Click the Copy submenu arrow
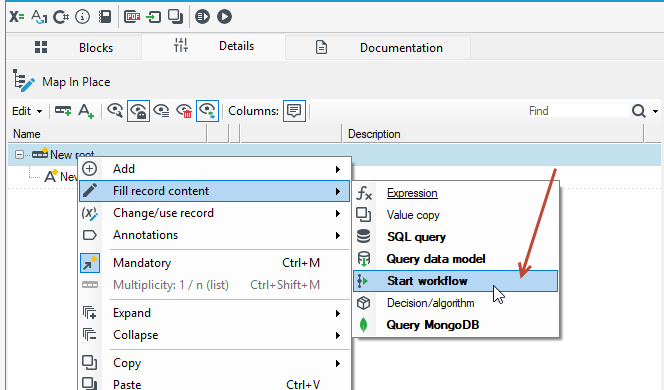Screen dimensions: 664x390 tap(338, 363)
